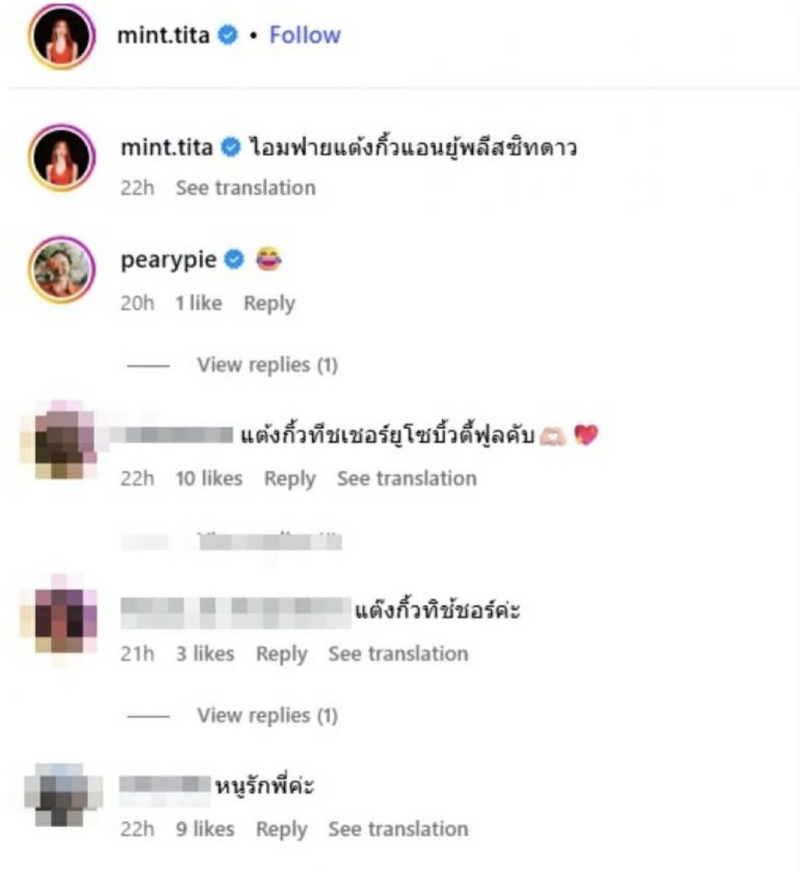Reply to the comment with 9 likes
Screen dimensions: 800x872
281,829
